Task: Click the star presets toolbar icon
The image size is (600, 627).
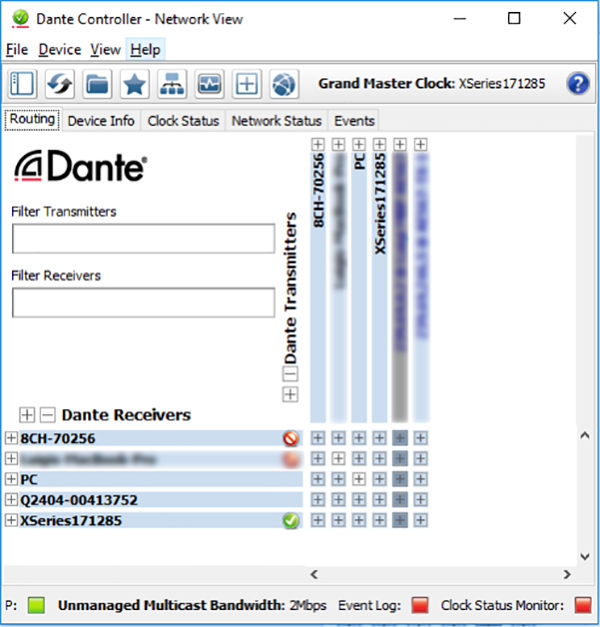Action: [135, 84]
